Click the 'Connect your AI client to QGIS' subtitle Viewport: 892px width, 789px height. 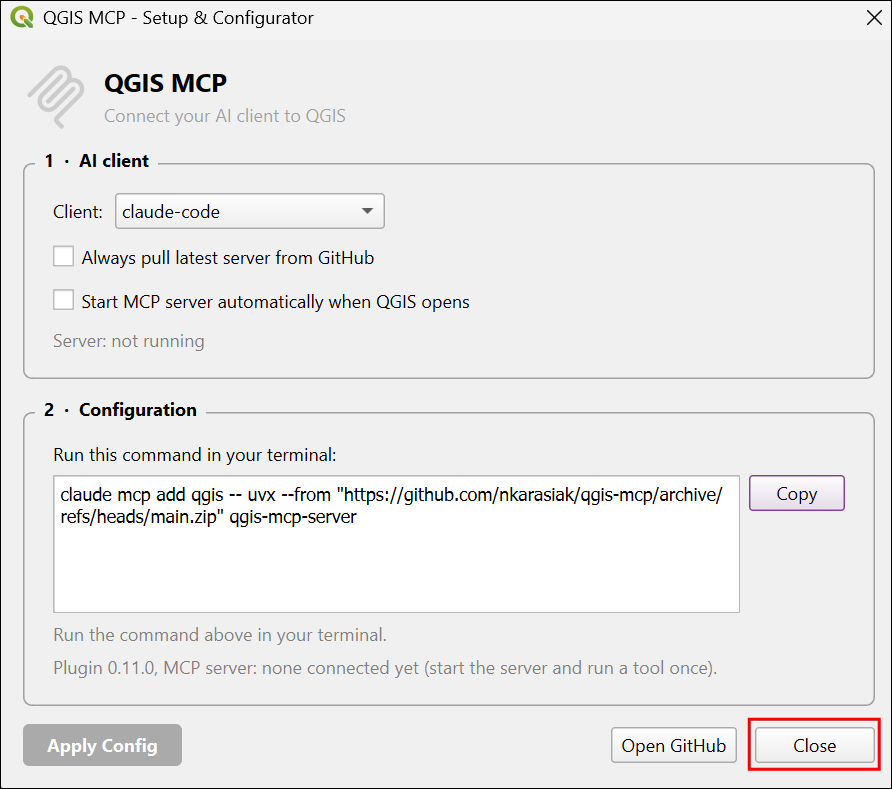pos(225,116)
